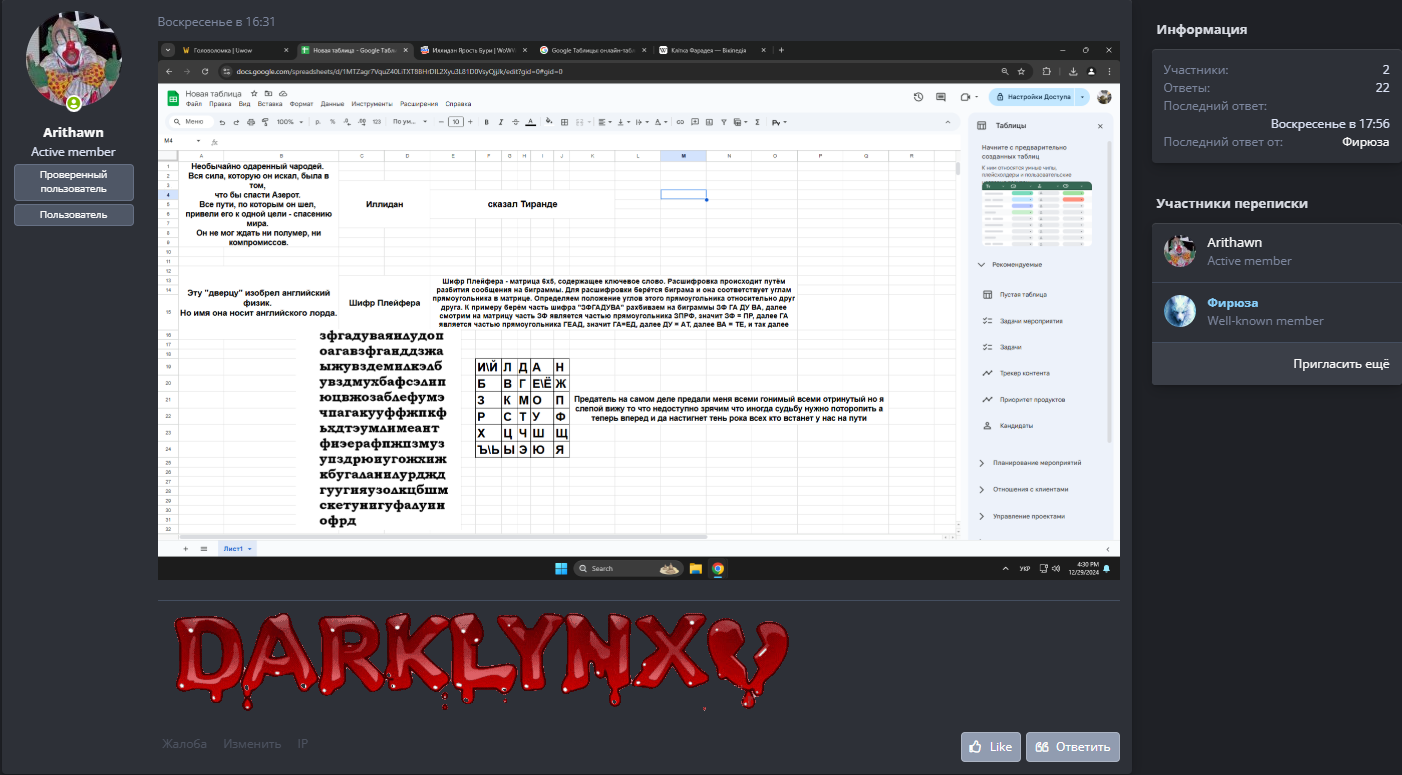Click the Chrome icon in Windows taskbar
1402x775 pixels.
718,568
